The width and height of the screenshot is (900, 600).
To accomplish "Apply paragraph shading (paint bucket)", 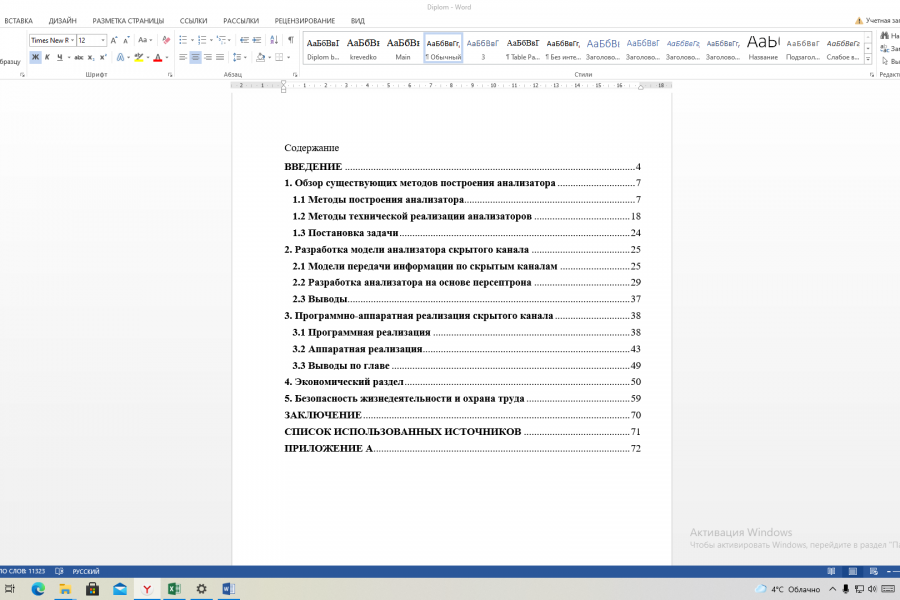I will coord(261,57).
